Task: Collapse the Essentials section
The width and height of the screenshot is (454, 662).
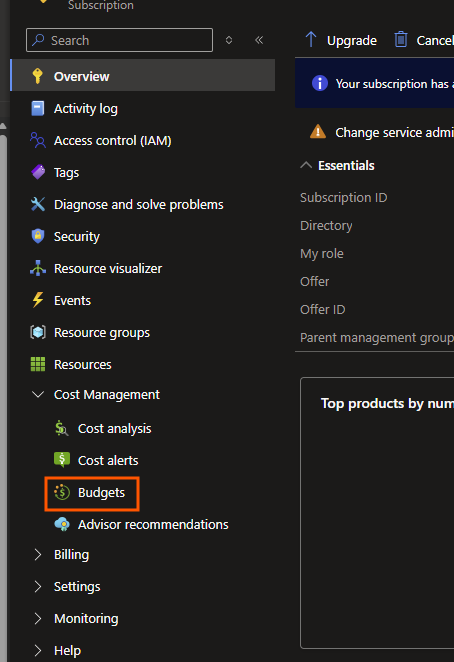Action: (306, 165)
